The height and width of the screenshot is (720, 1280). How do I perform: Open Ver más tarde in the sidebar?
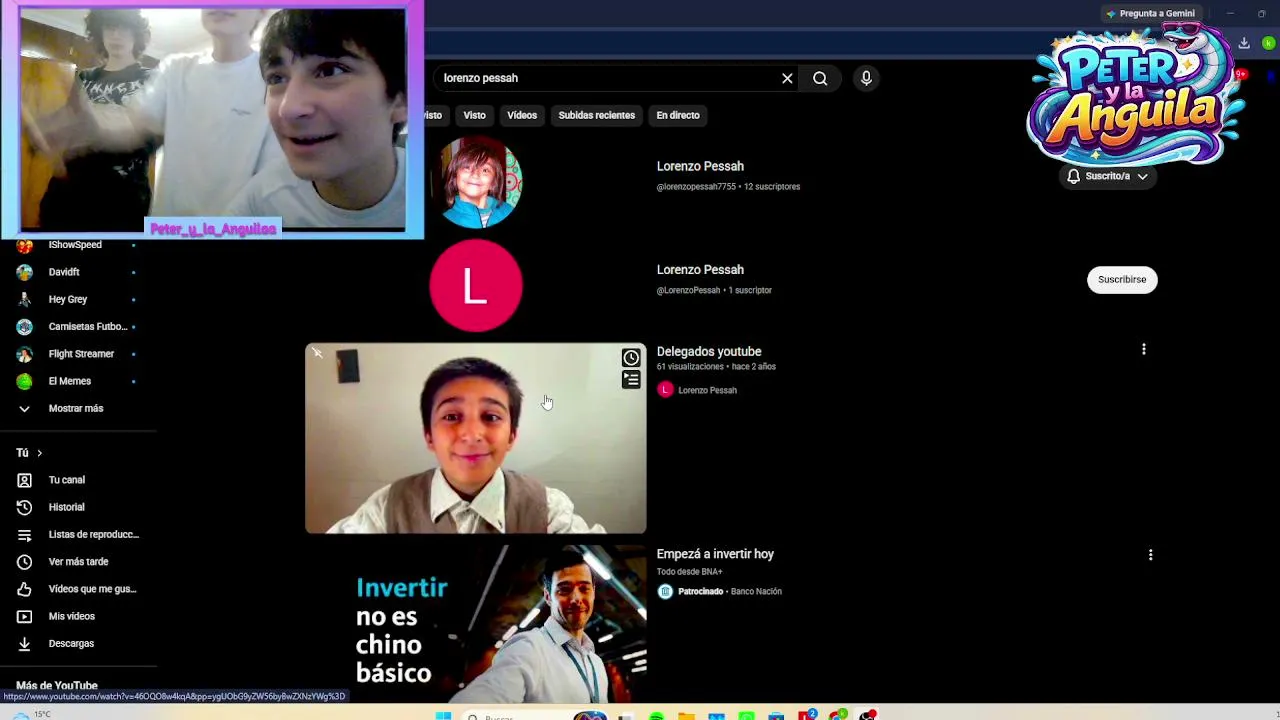78,562
